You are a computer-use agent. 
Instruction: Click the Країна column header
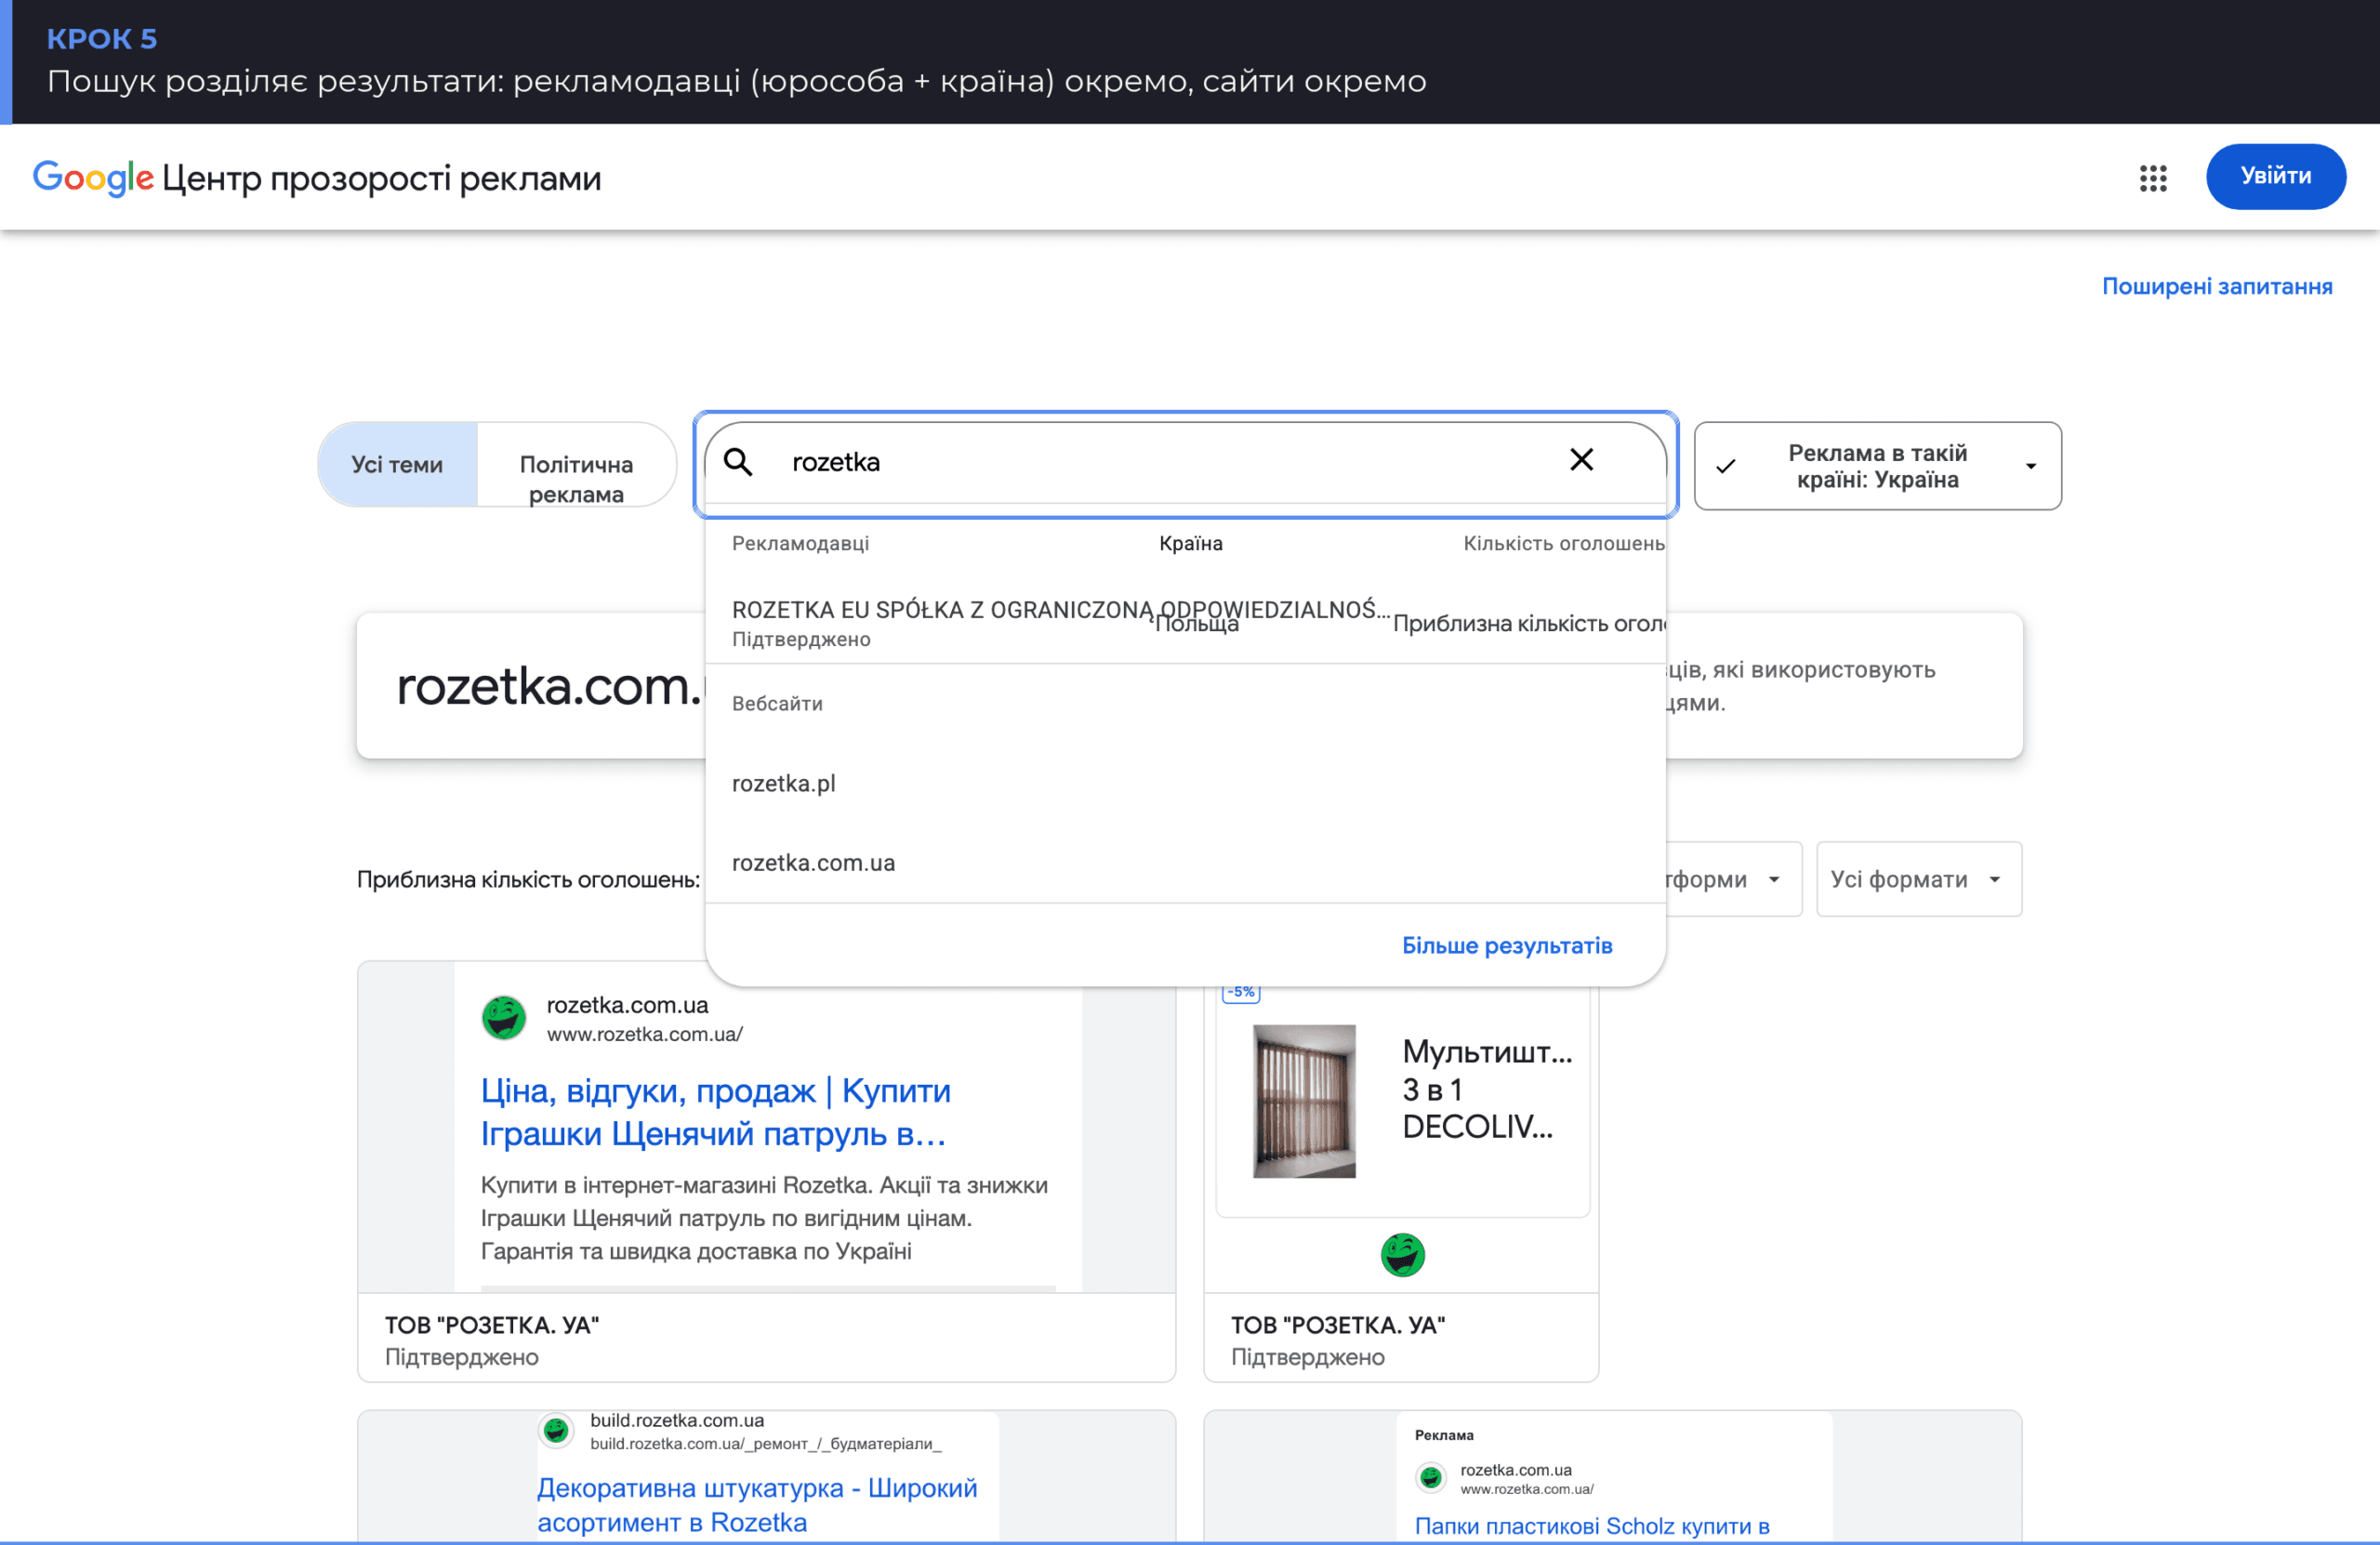click(x=1190, y=544)
